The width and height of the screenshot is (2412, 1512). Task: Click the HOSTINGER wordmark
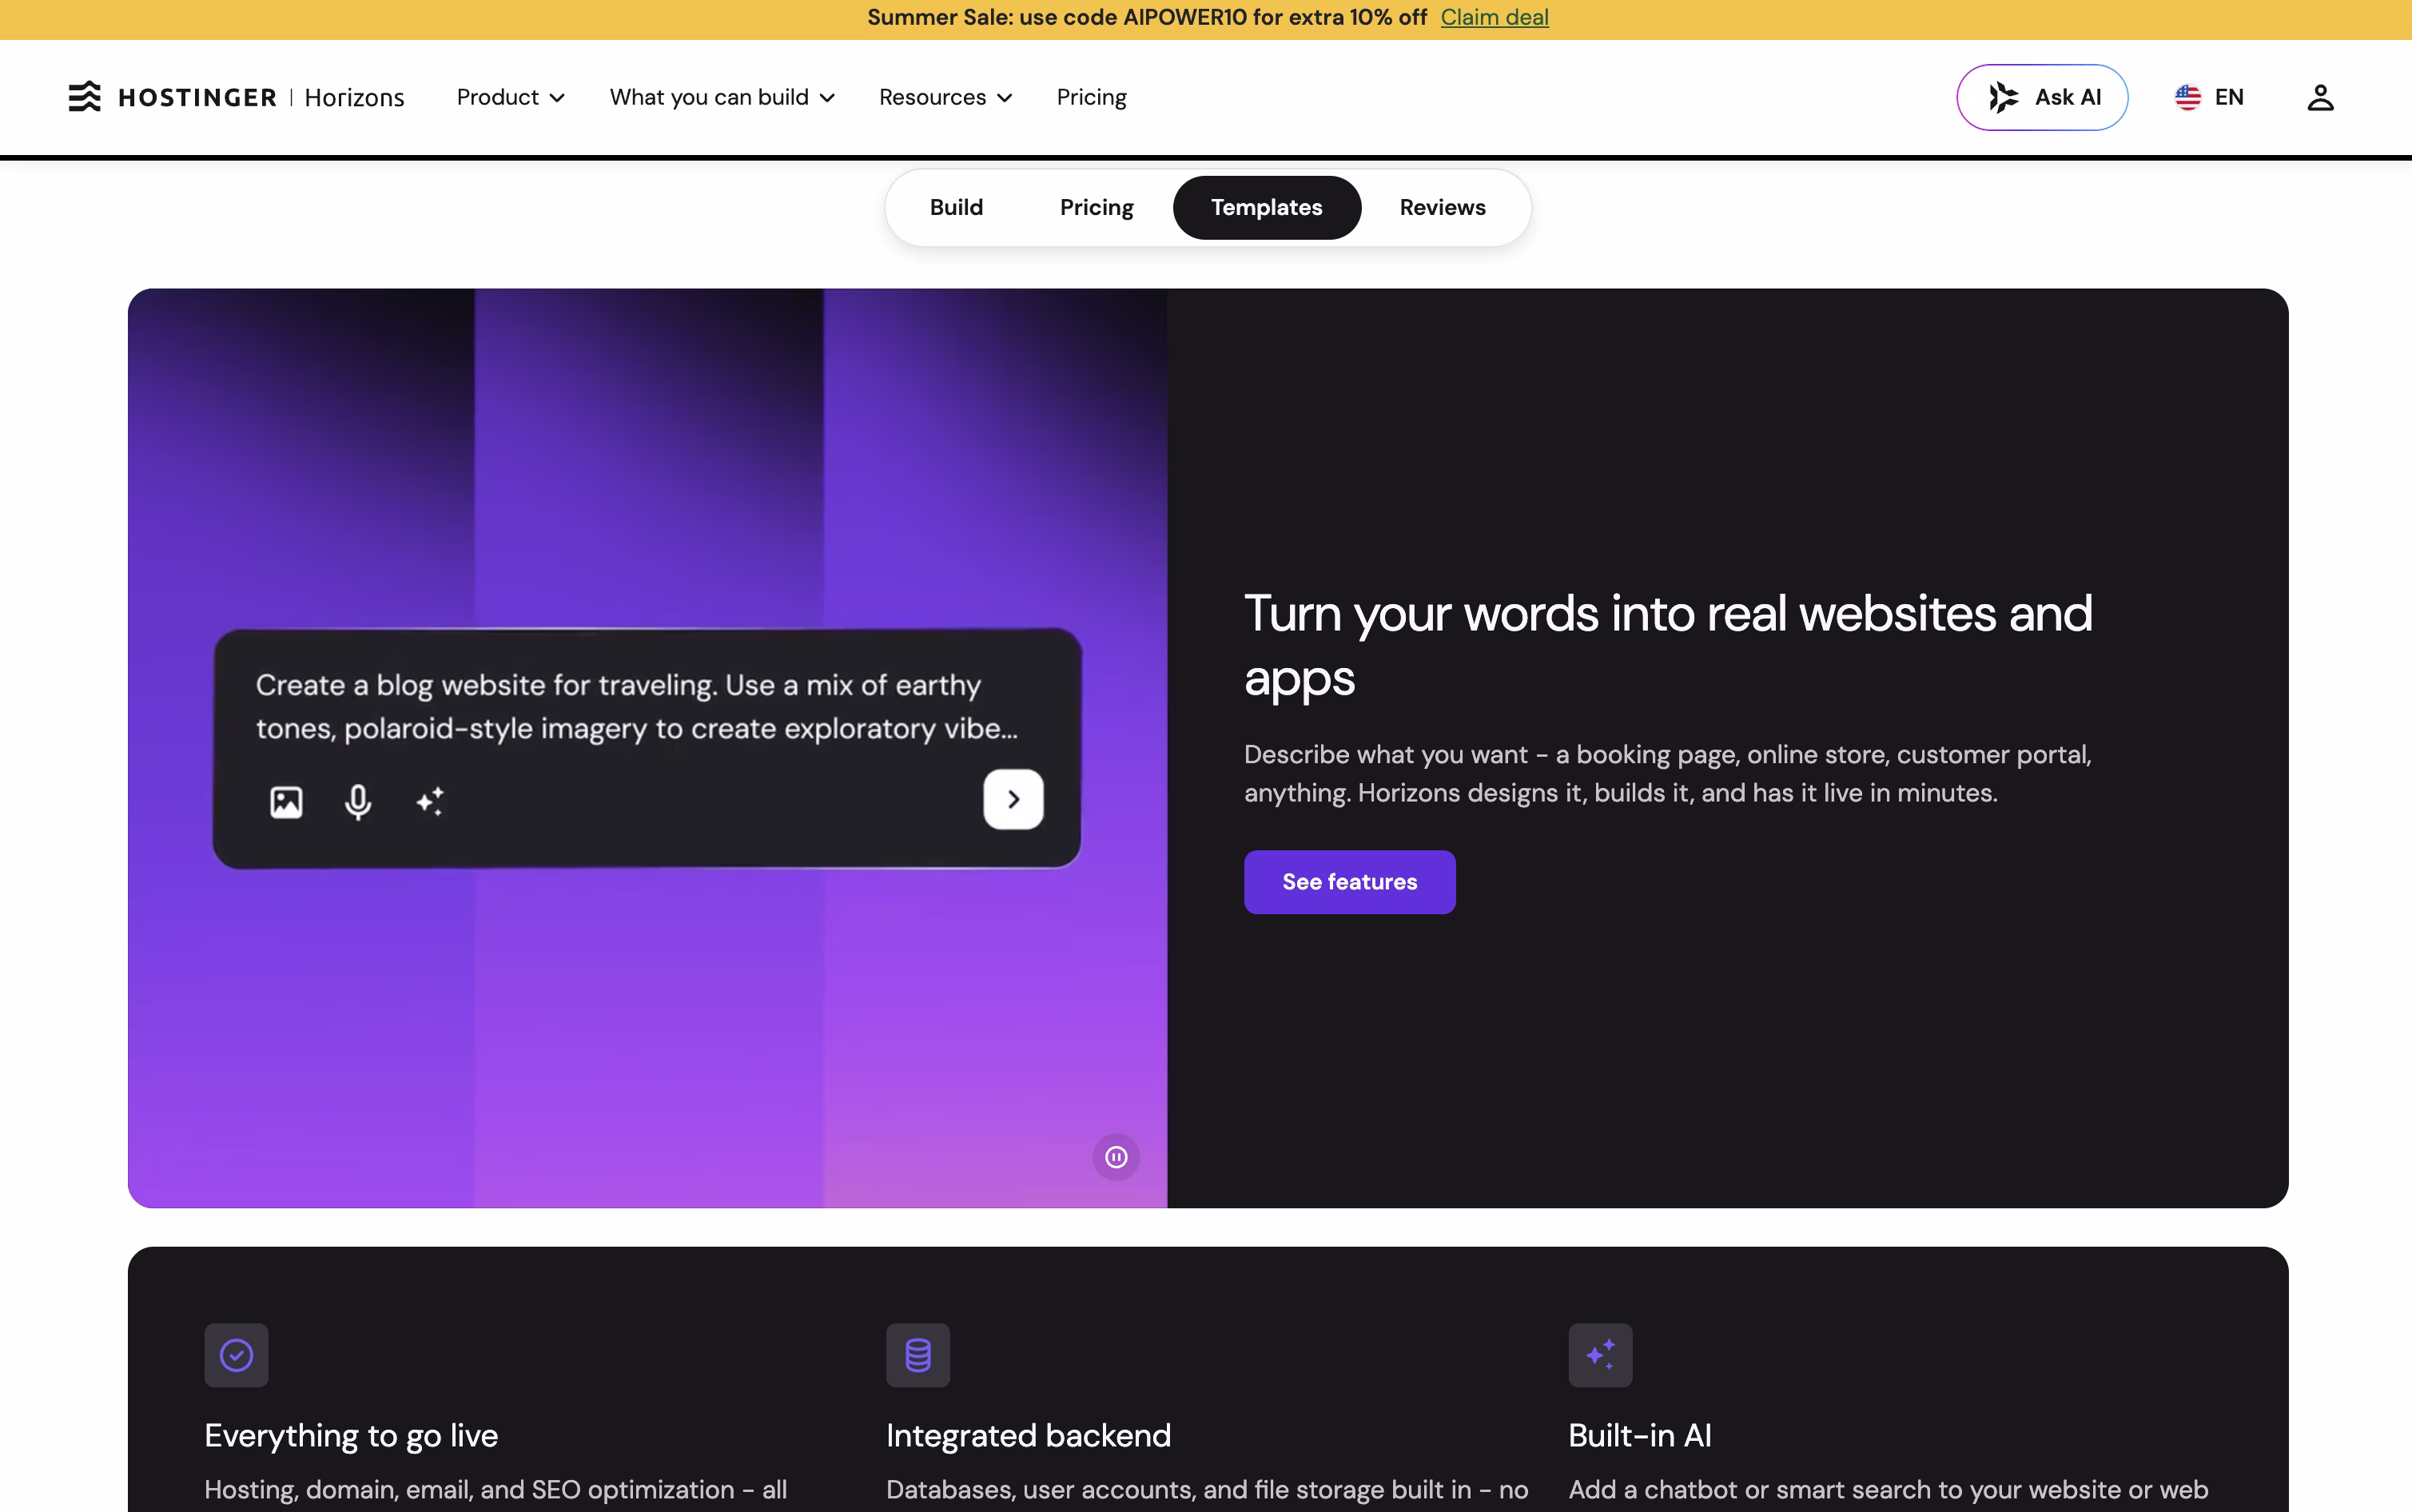(x=197, y=97)
